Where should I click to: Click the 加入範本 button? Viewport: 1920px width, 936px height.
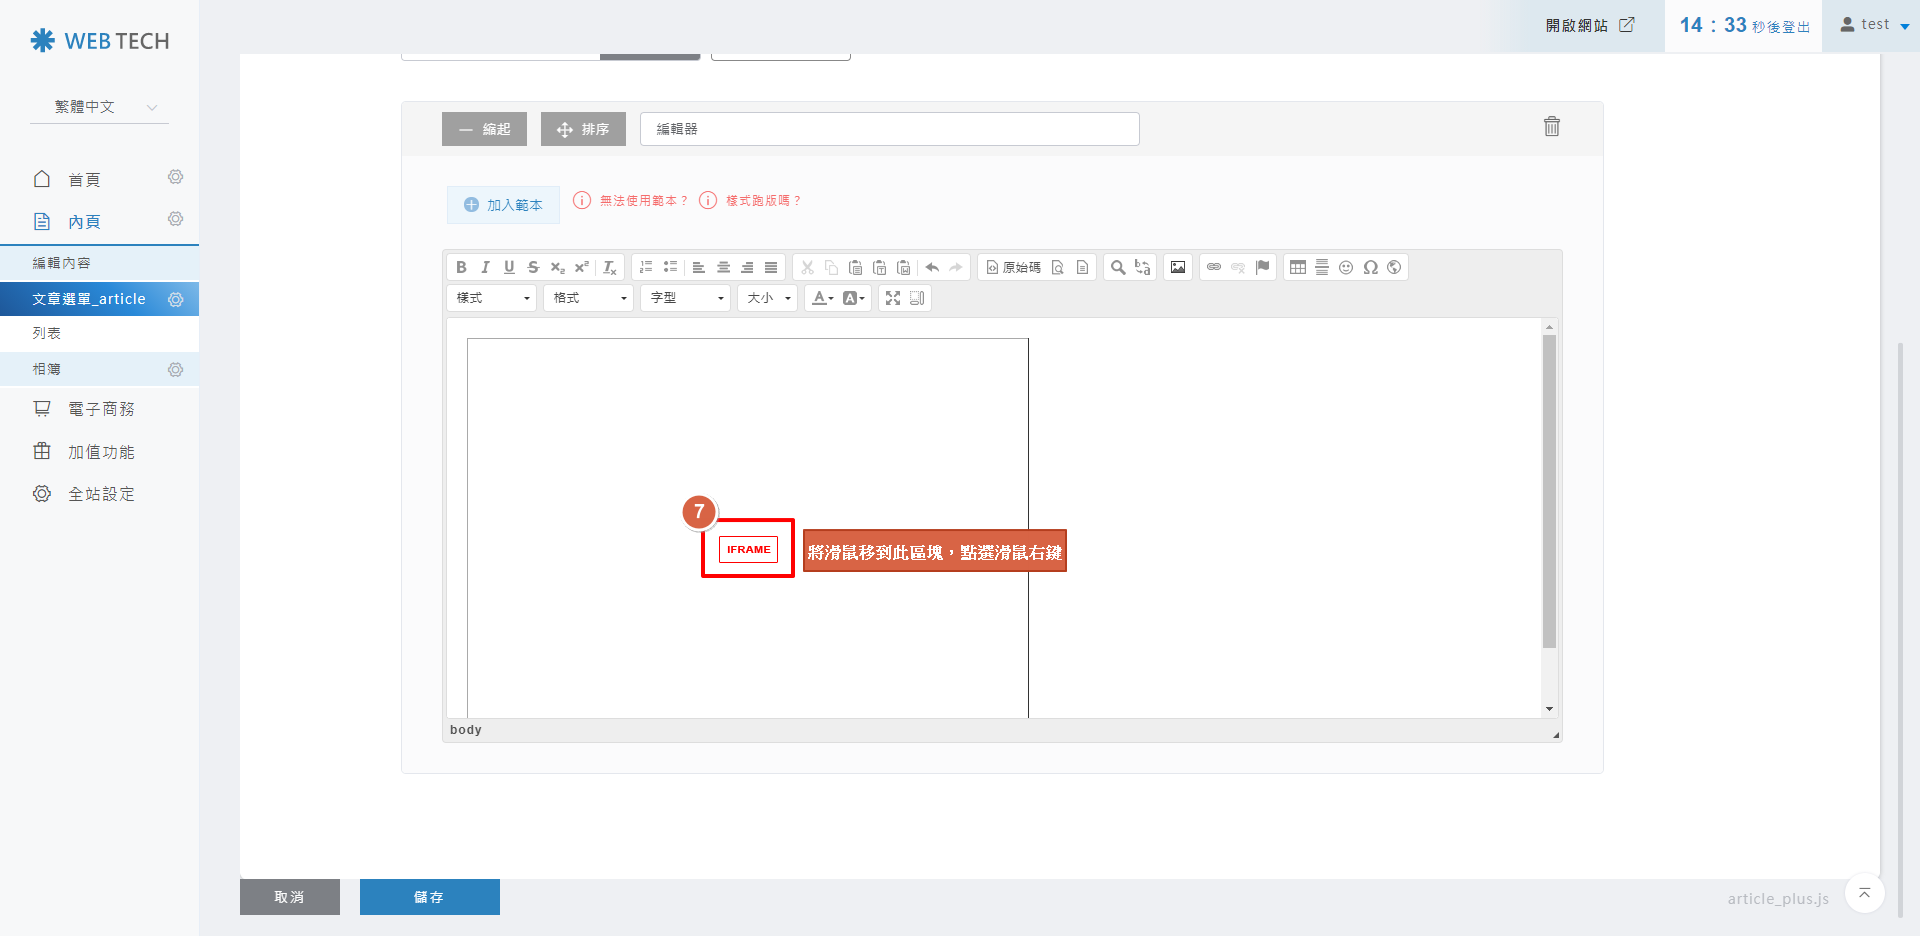503,205
